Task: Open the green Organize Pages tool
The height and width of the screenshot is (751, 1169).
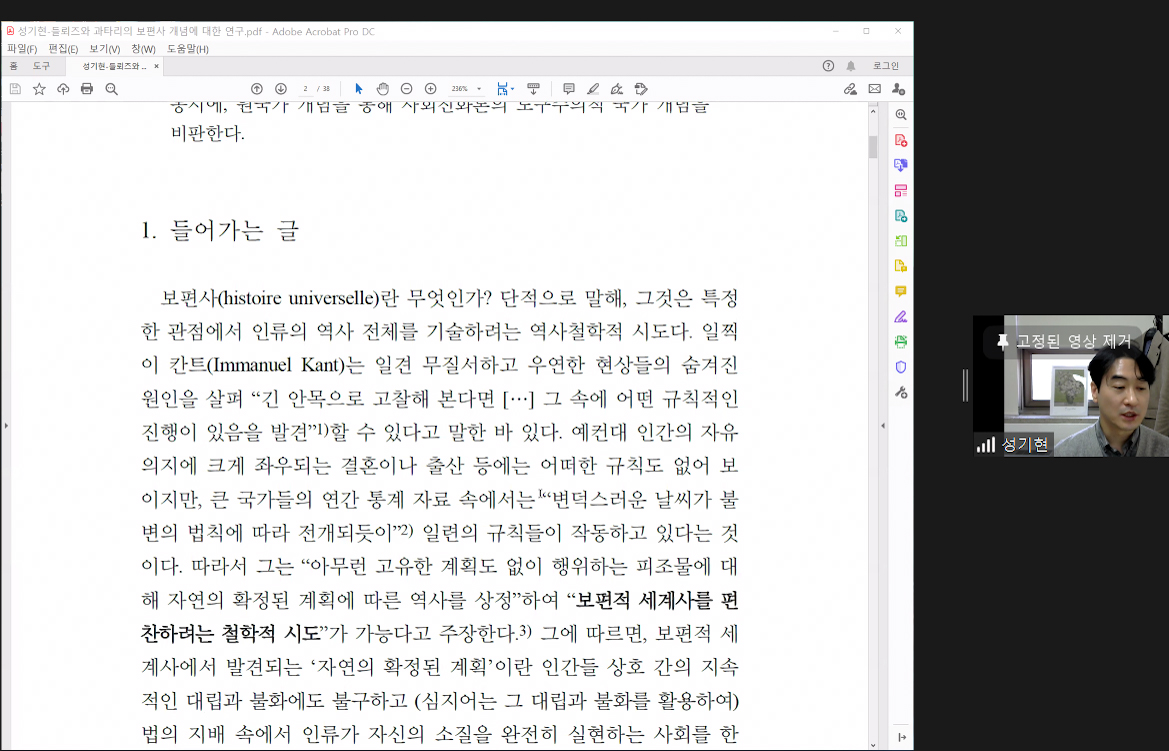Action: (901, 241)
